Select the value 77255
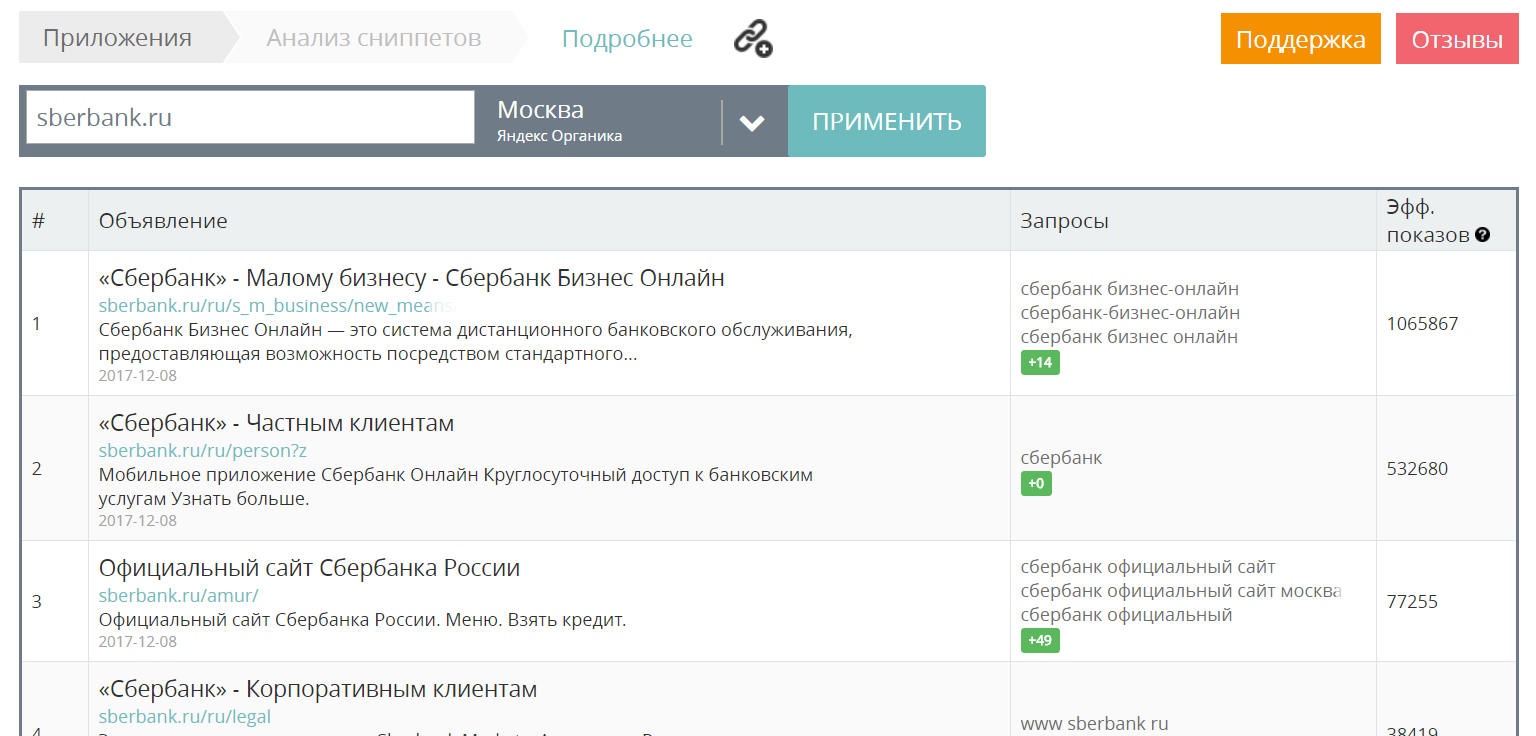This screenshot has height=736, width=1536. (x=1412, y=601)
